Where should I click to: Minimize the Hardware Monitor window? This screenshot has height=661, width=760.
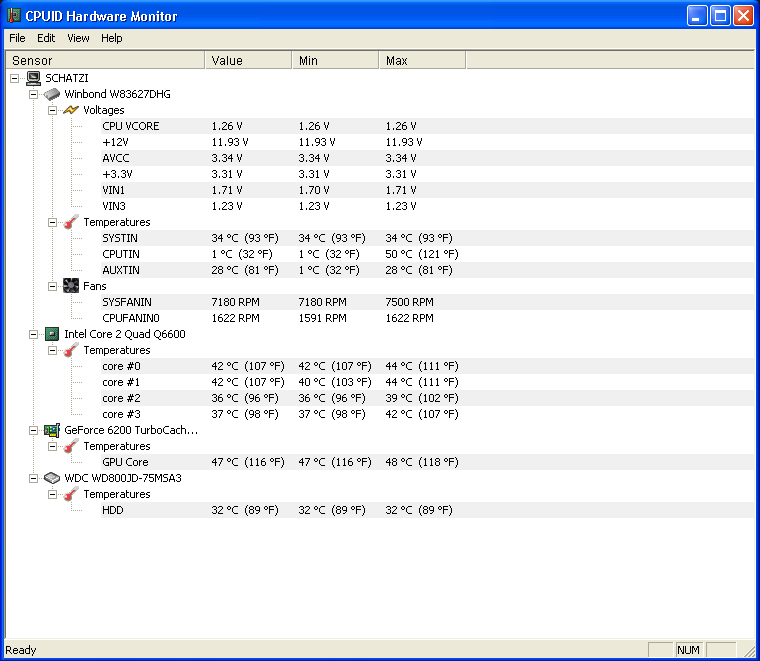[697, 16]
